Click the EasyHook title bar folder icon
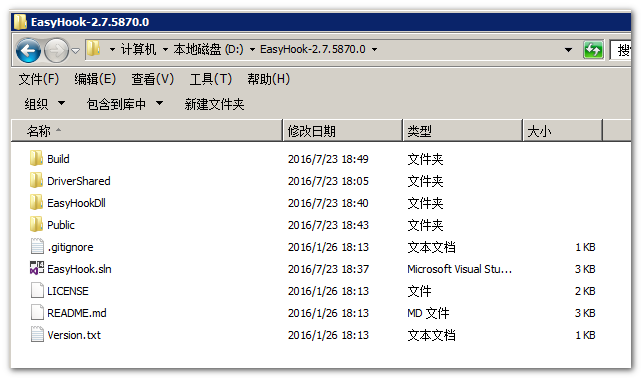Viewport: 641px width, 378px height. (20, 22)
